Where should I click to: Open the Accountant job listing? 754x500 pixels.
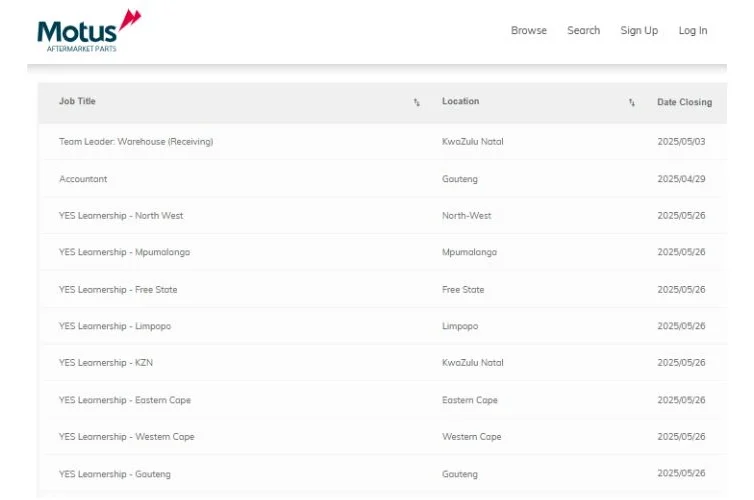83,179
